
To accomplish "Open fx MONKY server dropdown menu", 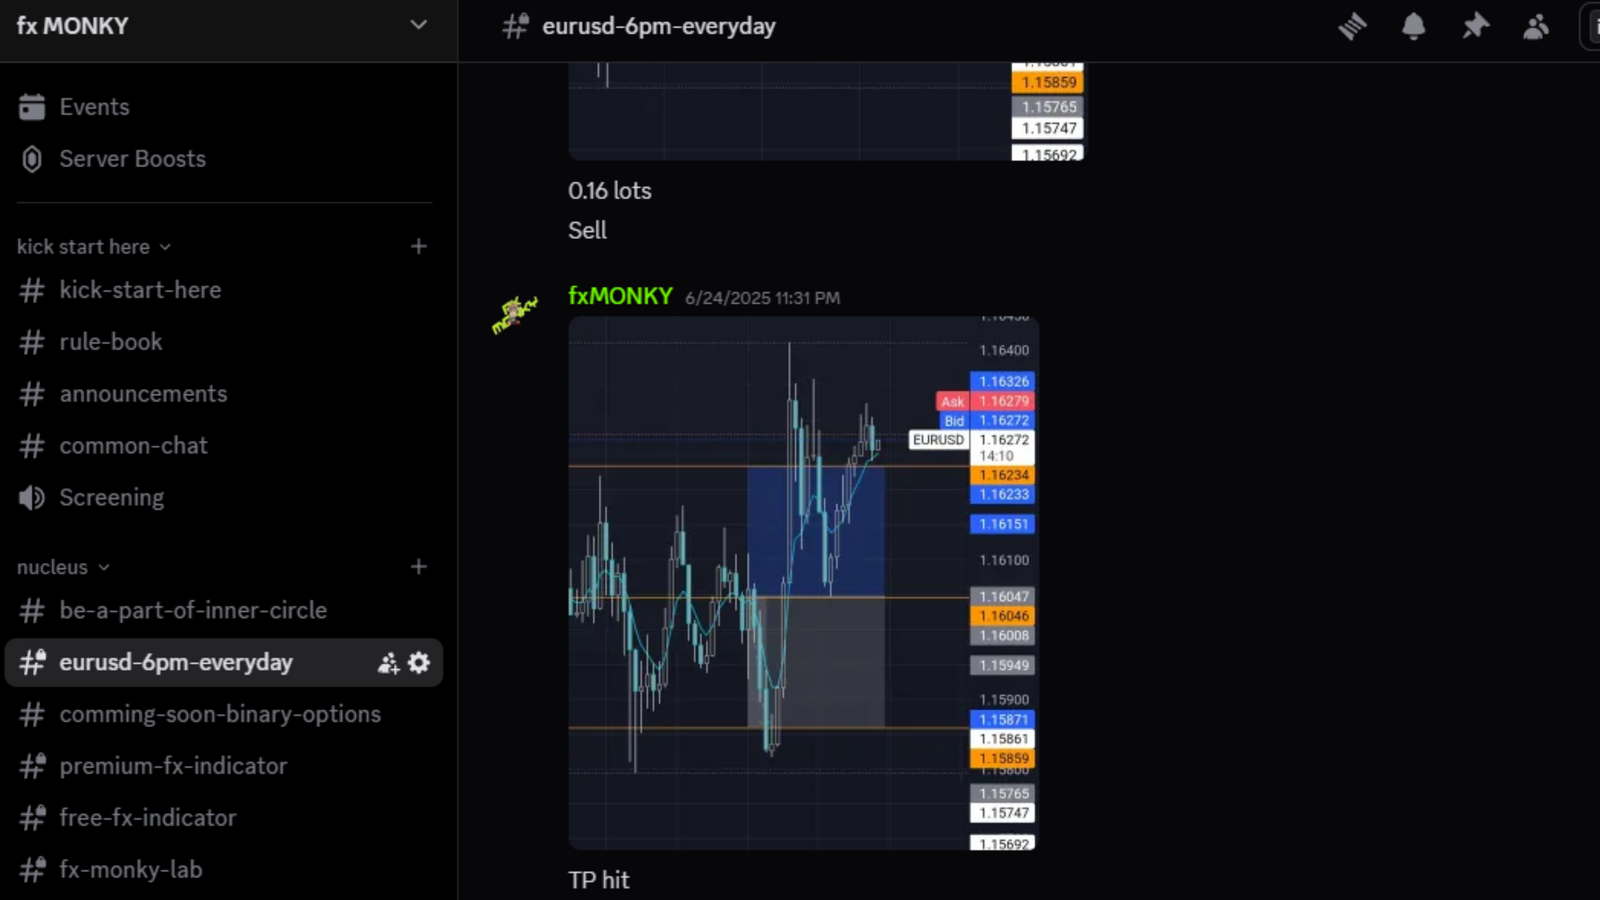I will 418,26.
